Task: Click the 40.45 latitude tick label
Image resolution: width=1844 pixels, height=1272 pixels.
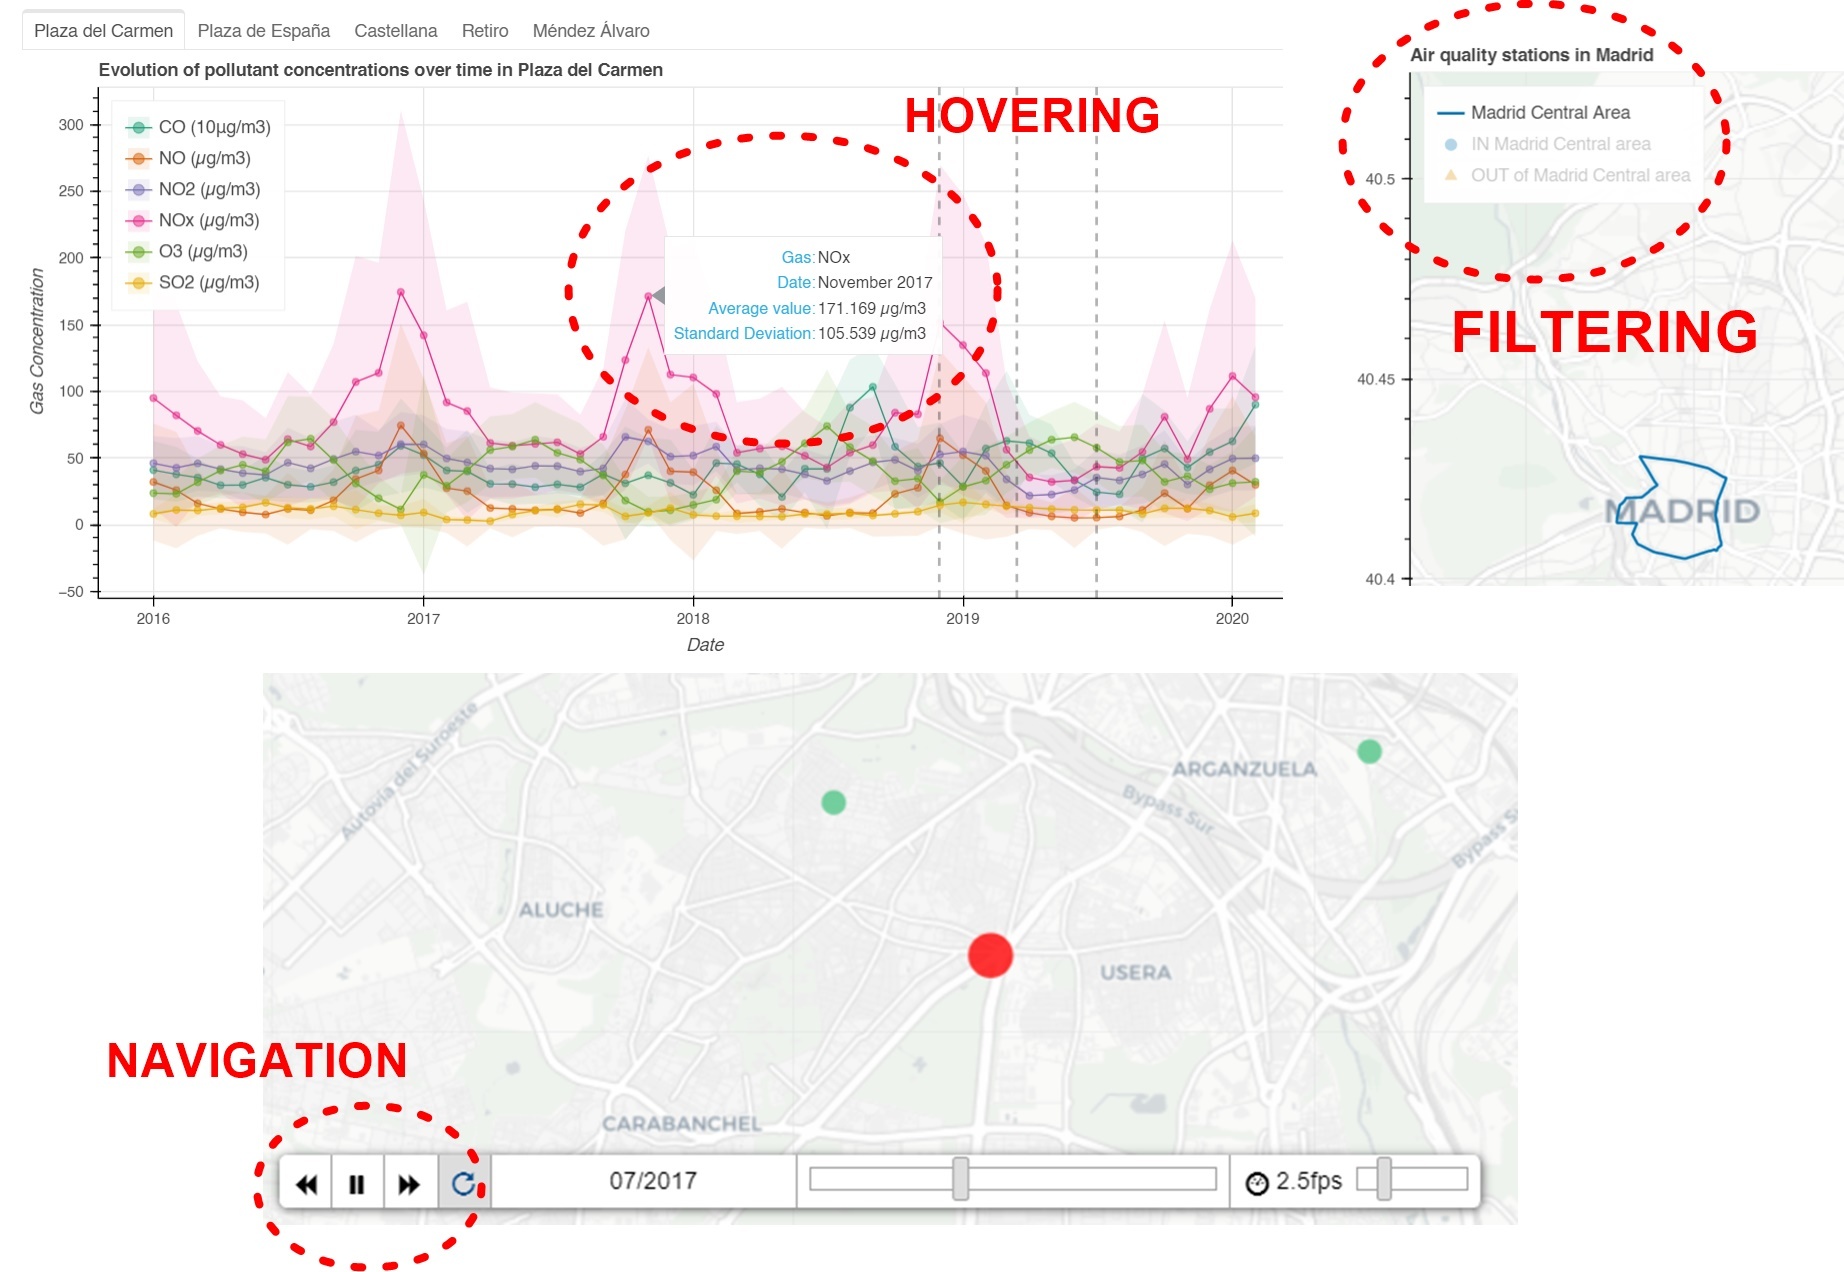Action: click(x=1375, y=379)
